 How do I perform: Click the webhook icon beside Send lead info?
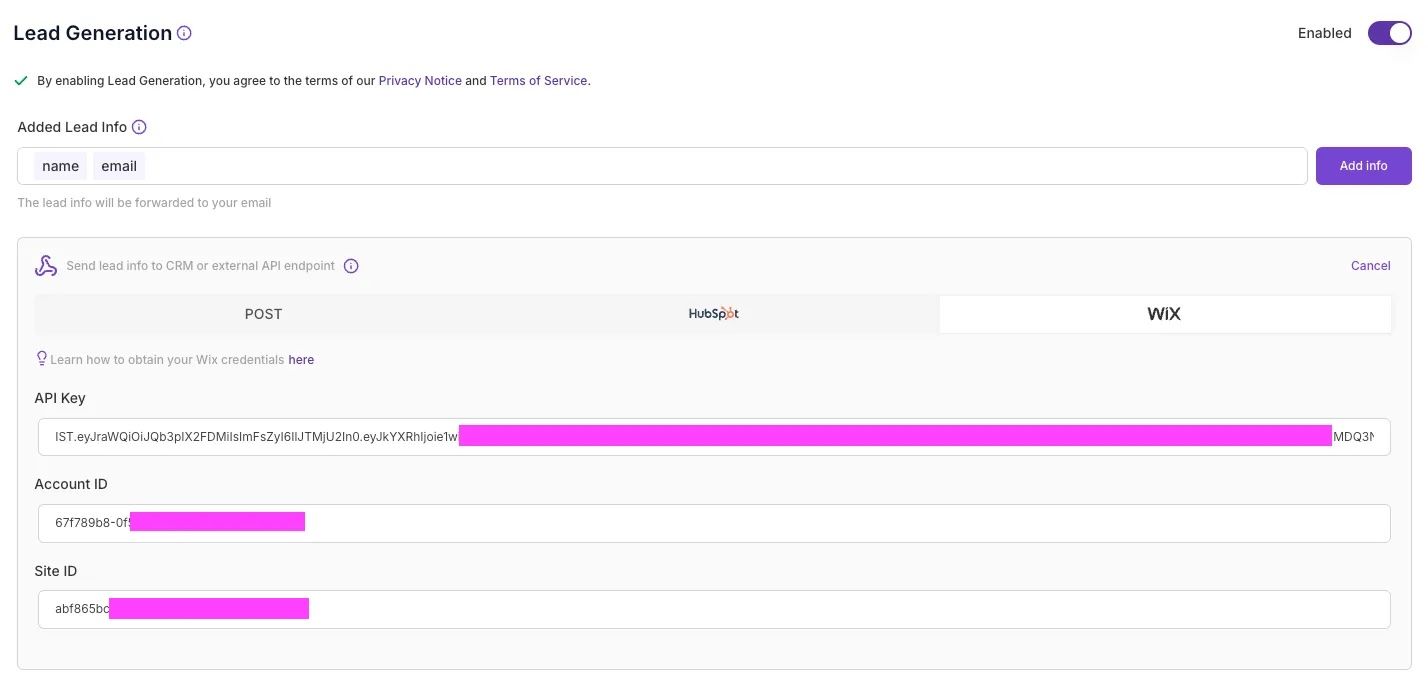tap(46, 266)
